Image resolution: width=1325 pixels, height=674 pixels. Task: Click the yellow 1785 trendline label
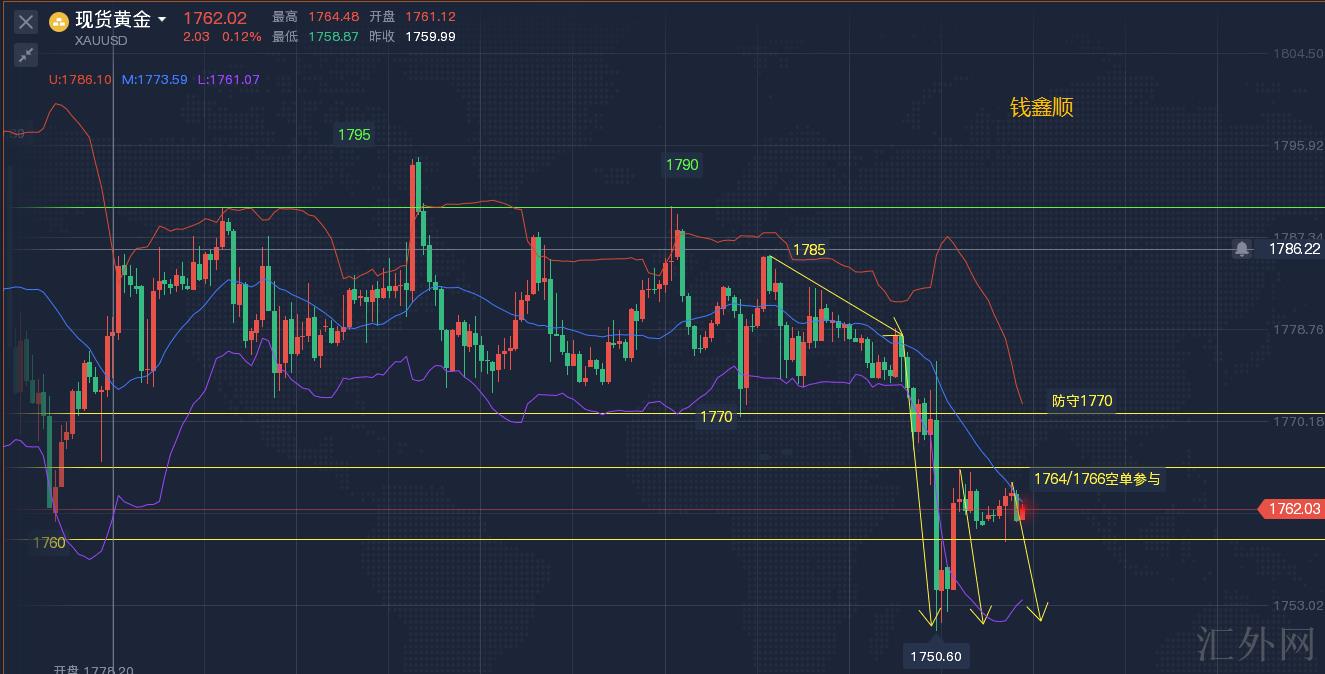(808, 250)
